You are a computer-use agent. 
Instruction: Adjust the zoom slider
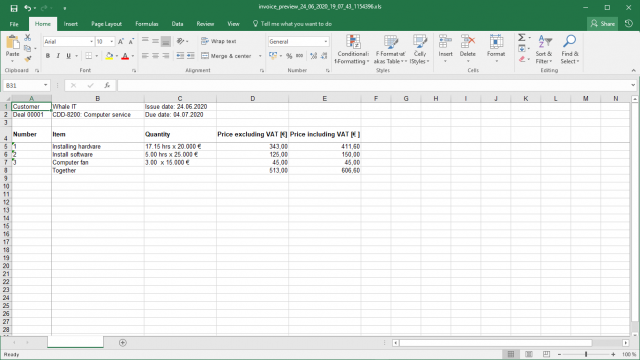(x=586, y=354)
